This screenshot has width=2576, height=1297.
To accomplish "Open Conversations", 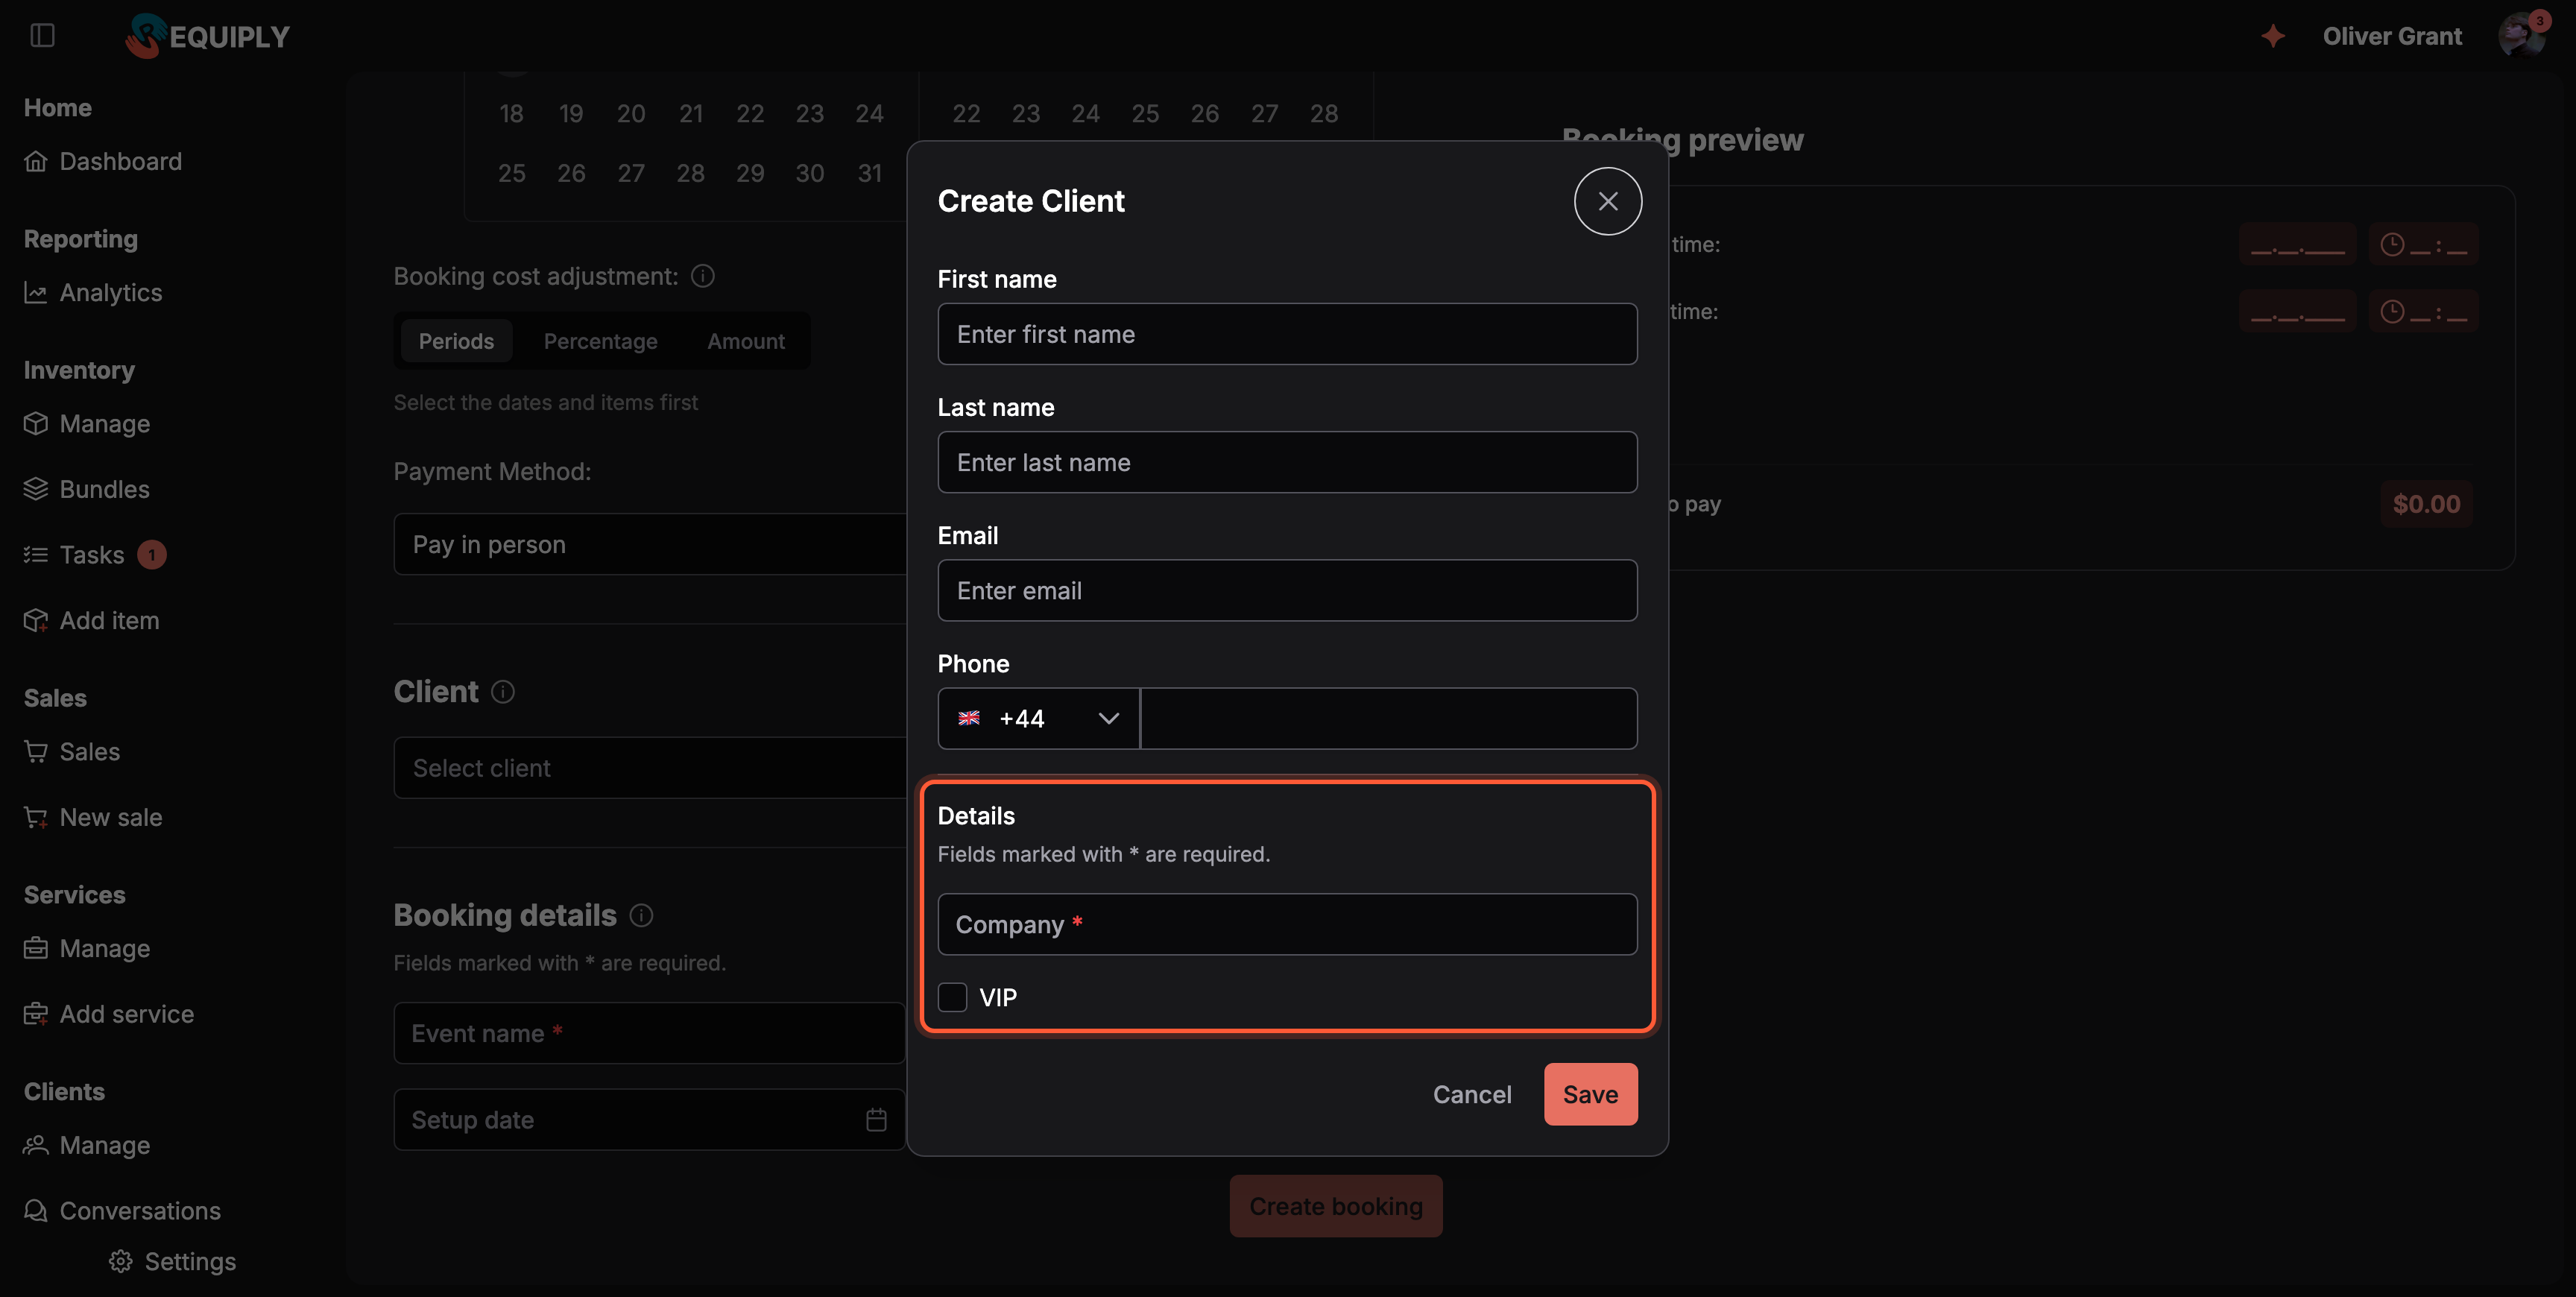I will point(122,1210).
